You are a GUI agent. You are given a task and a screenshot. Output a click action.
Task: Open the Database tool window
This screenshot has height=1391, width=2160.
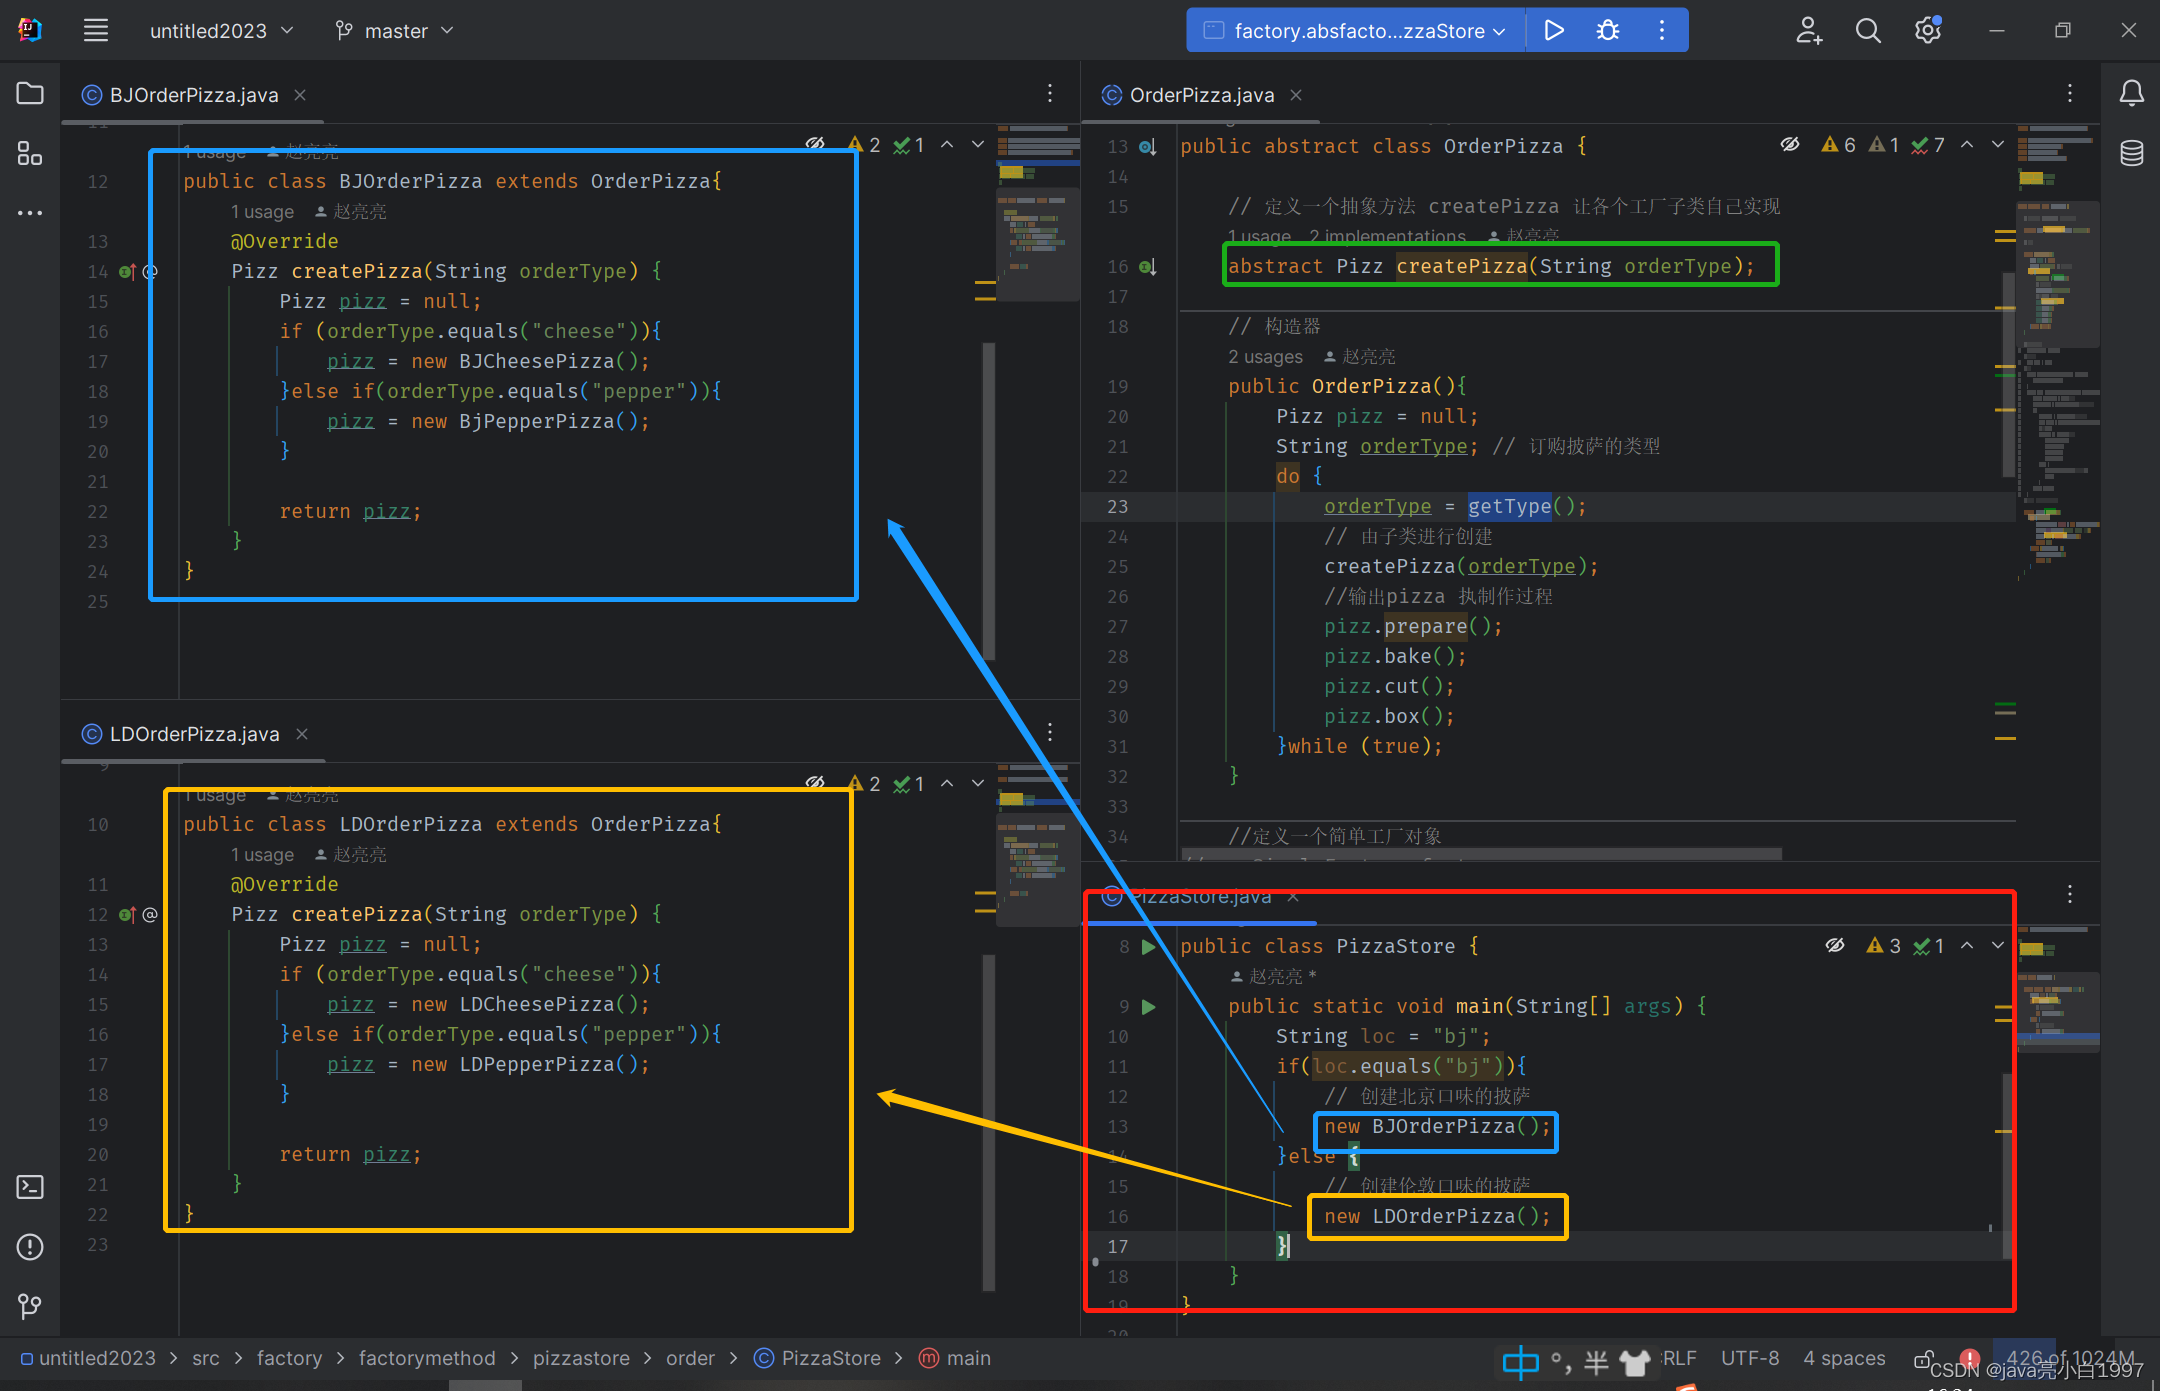[2131, 153]
